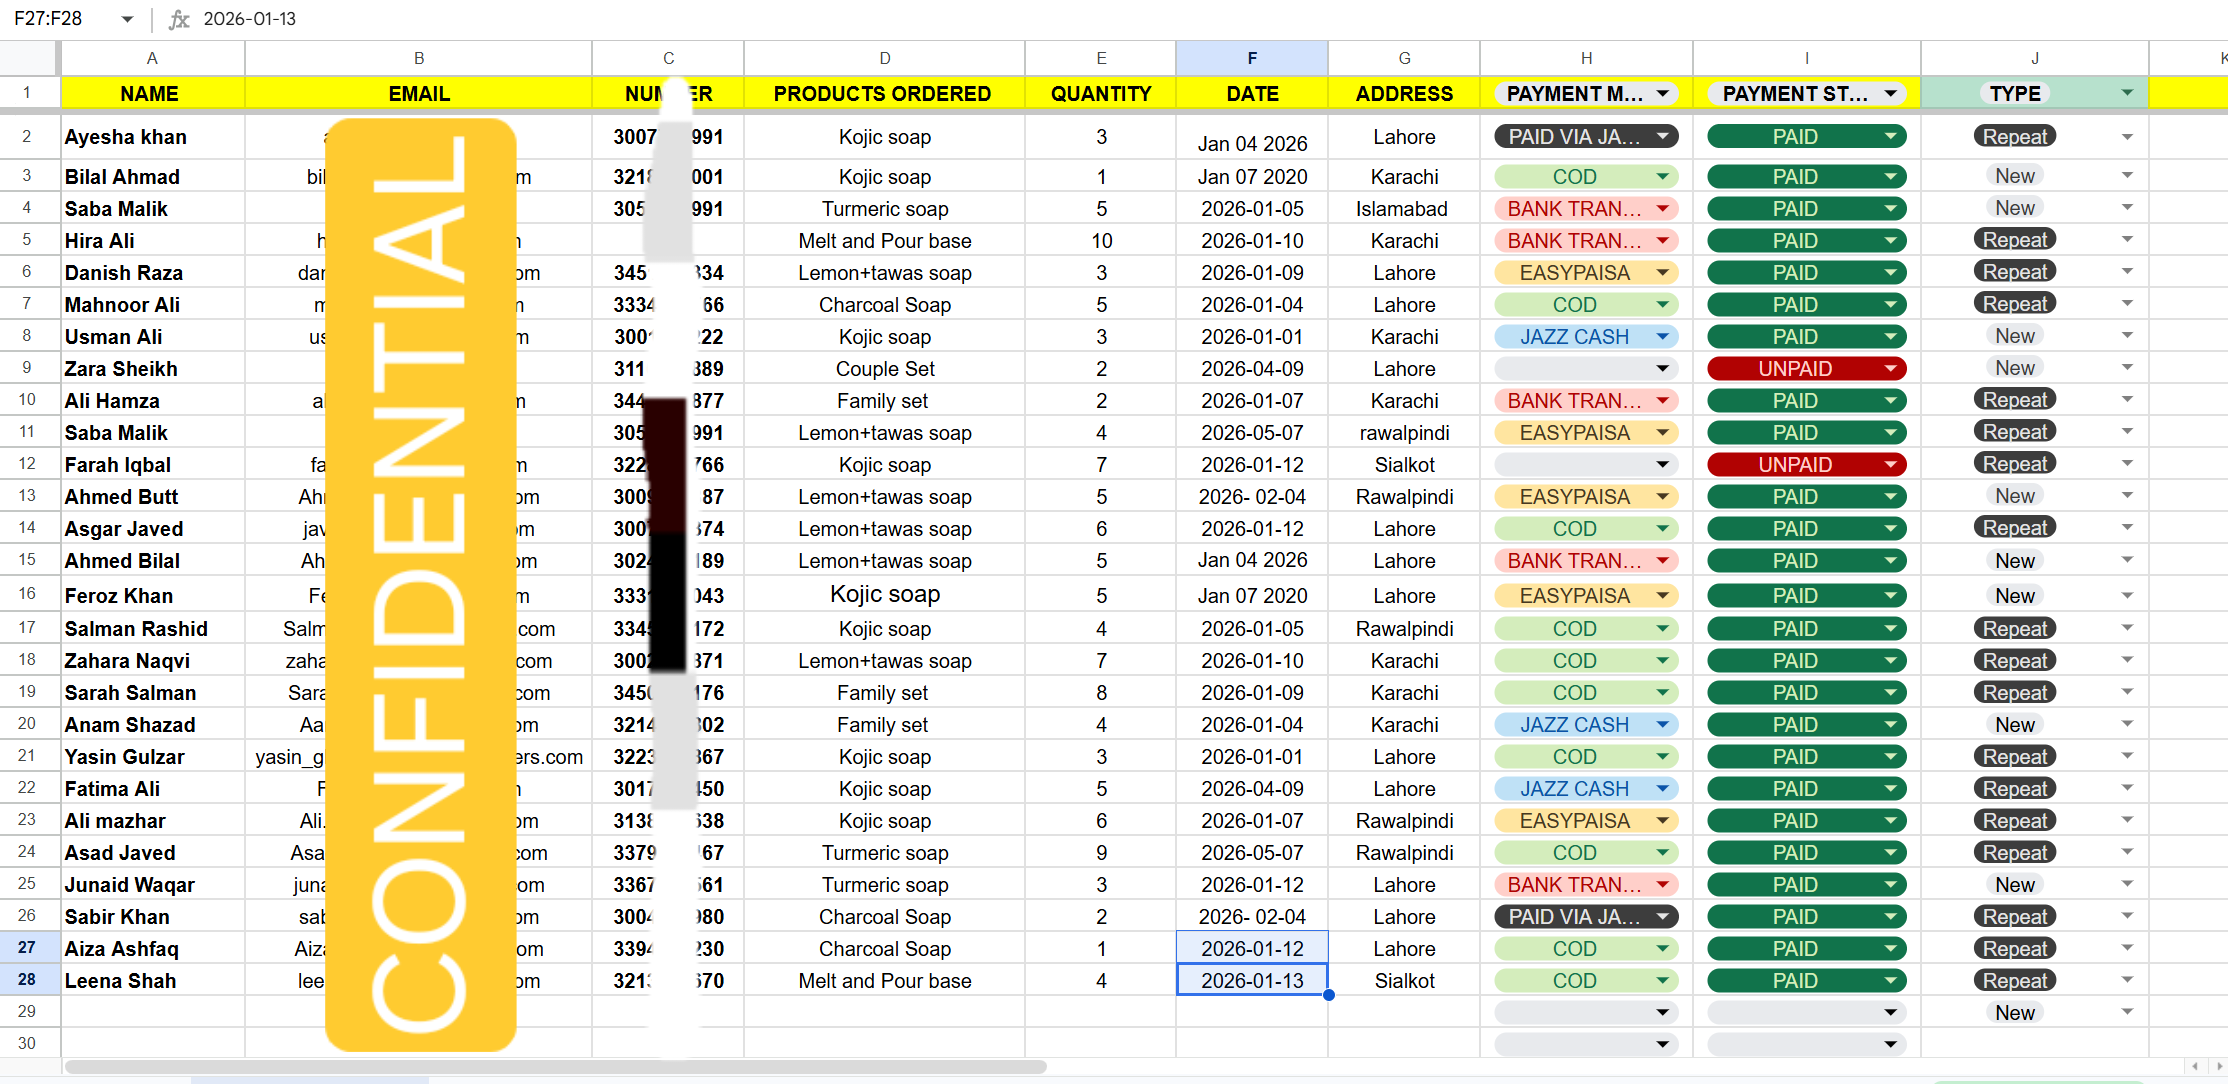The image size is (2228, 1084).
Task: Open Sabir Khan's PAID VIA JA... dropdown
Action: tap(1662, 917)
